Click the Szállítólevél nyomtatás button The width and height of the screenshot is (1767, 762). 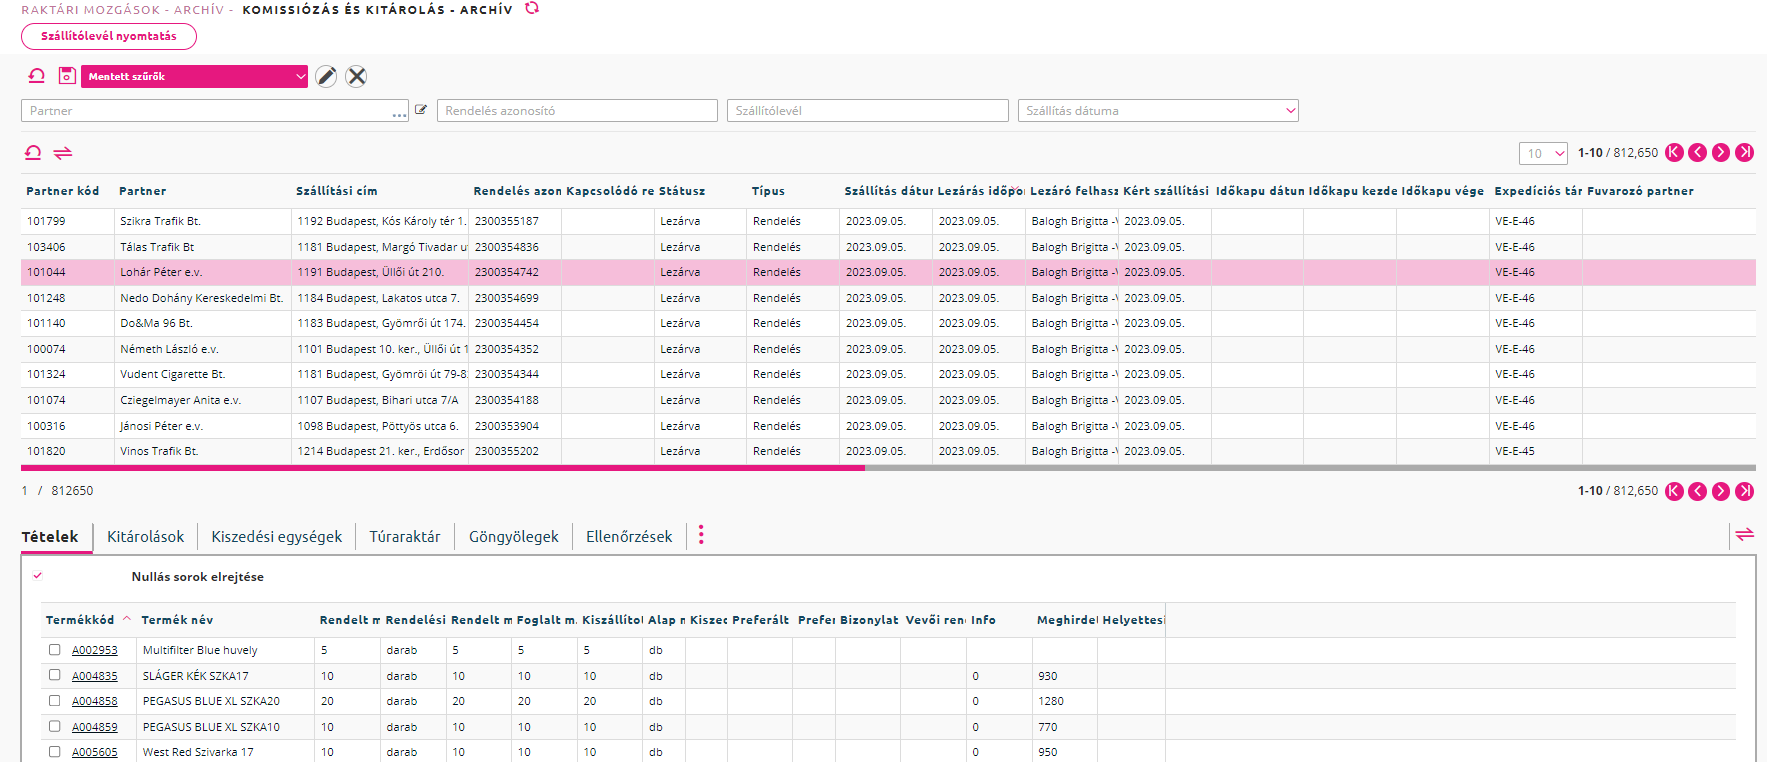point(109,36)
